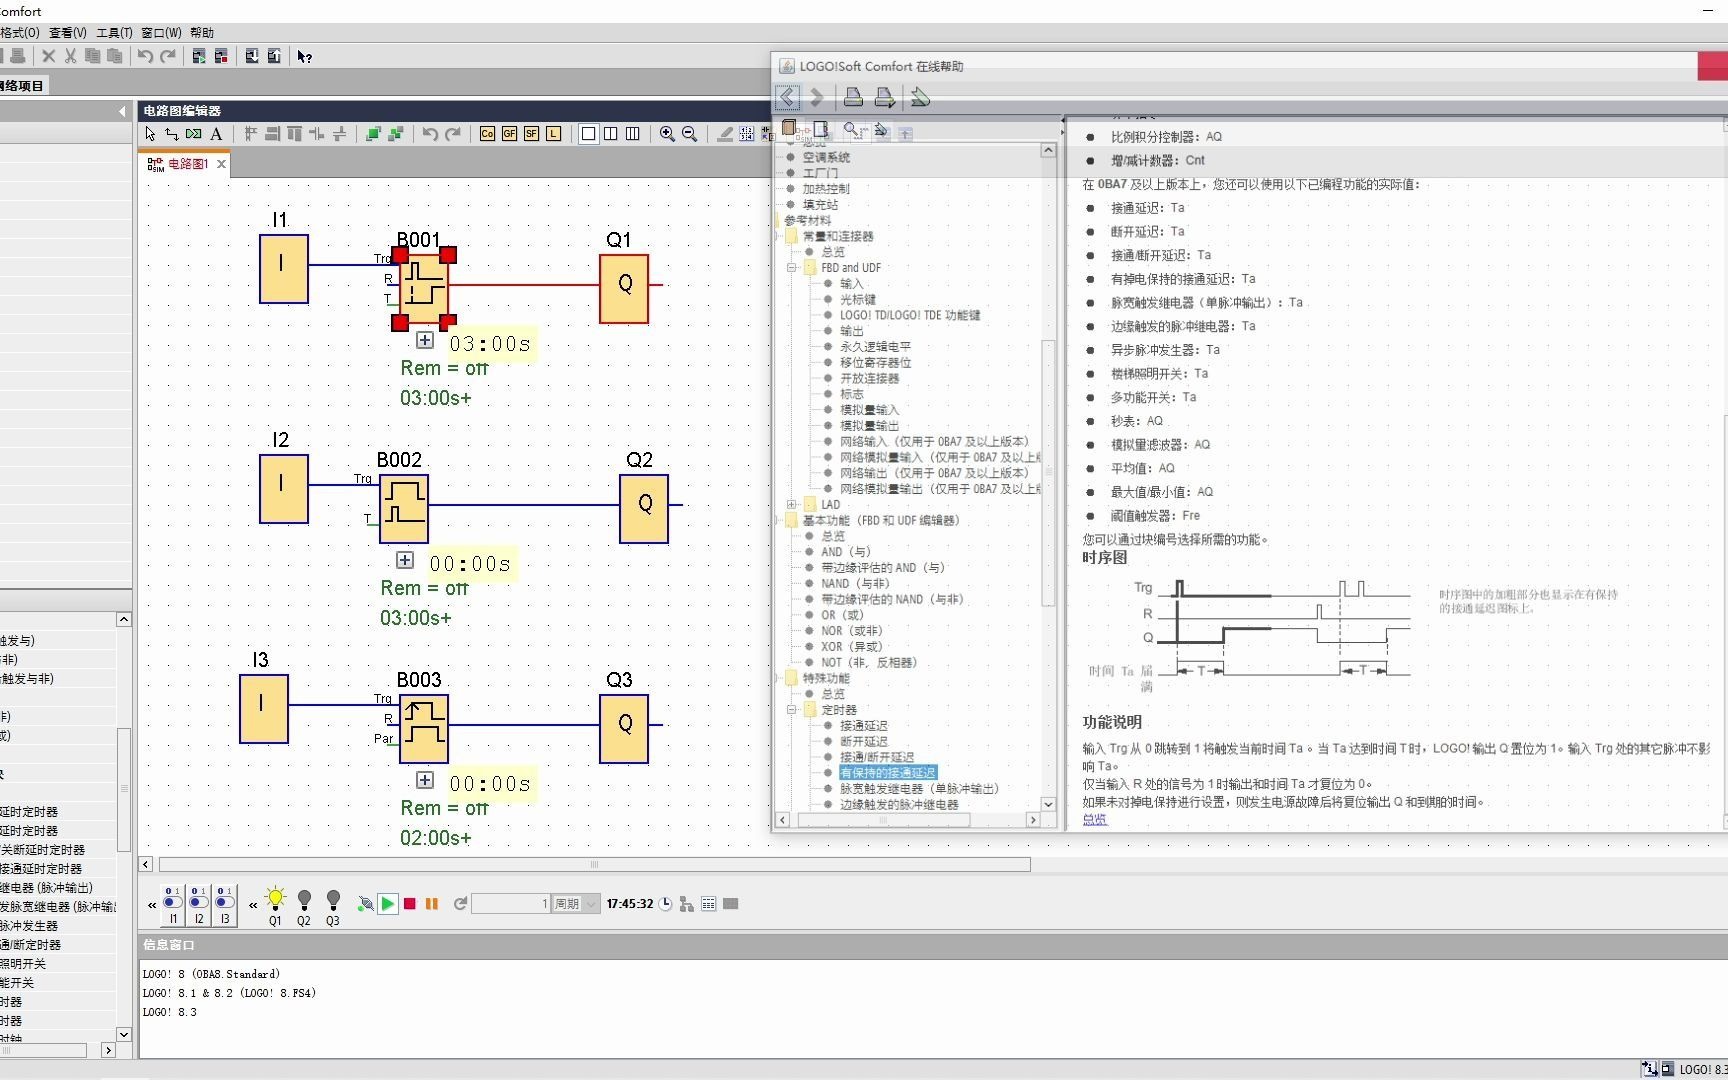Select 空调系统 in help tree

[826, 158]
